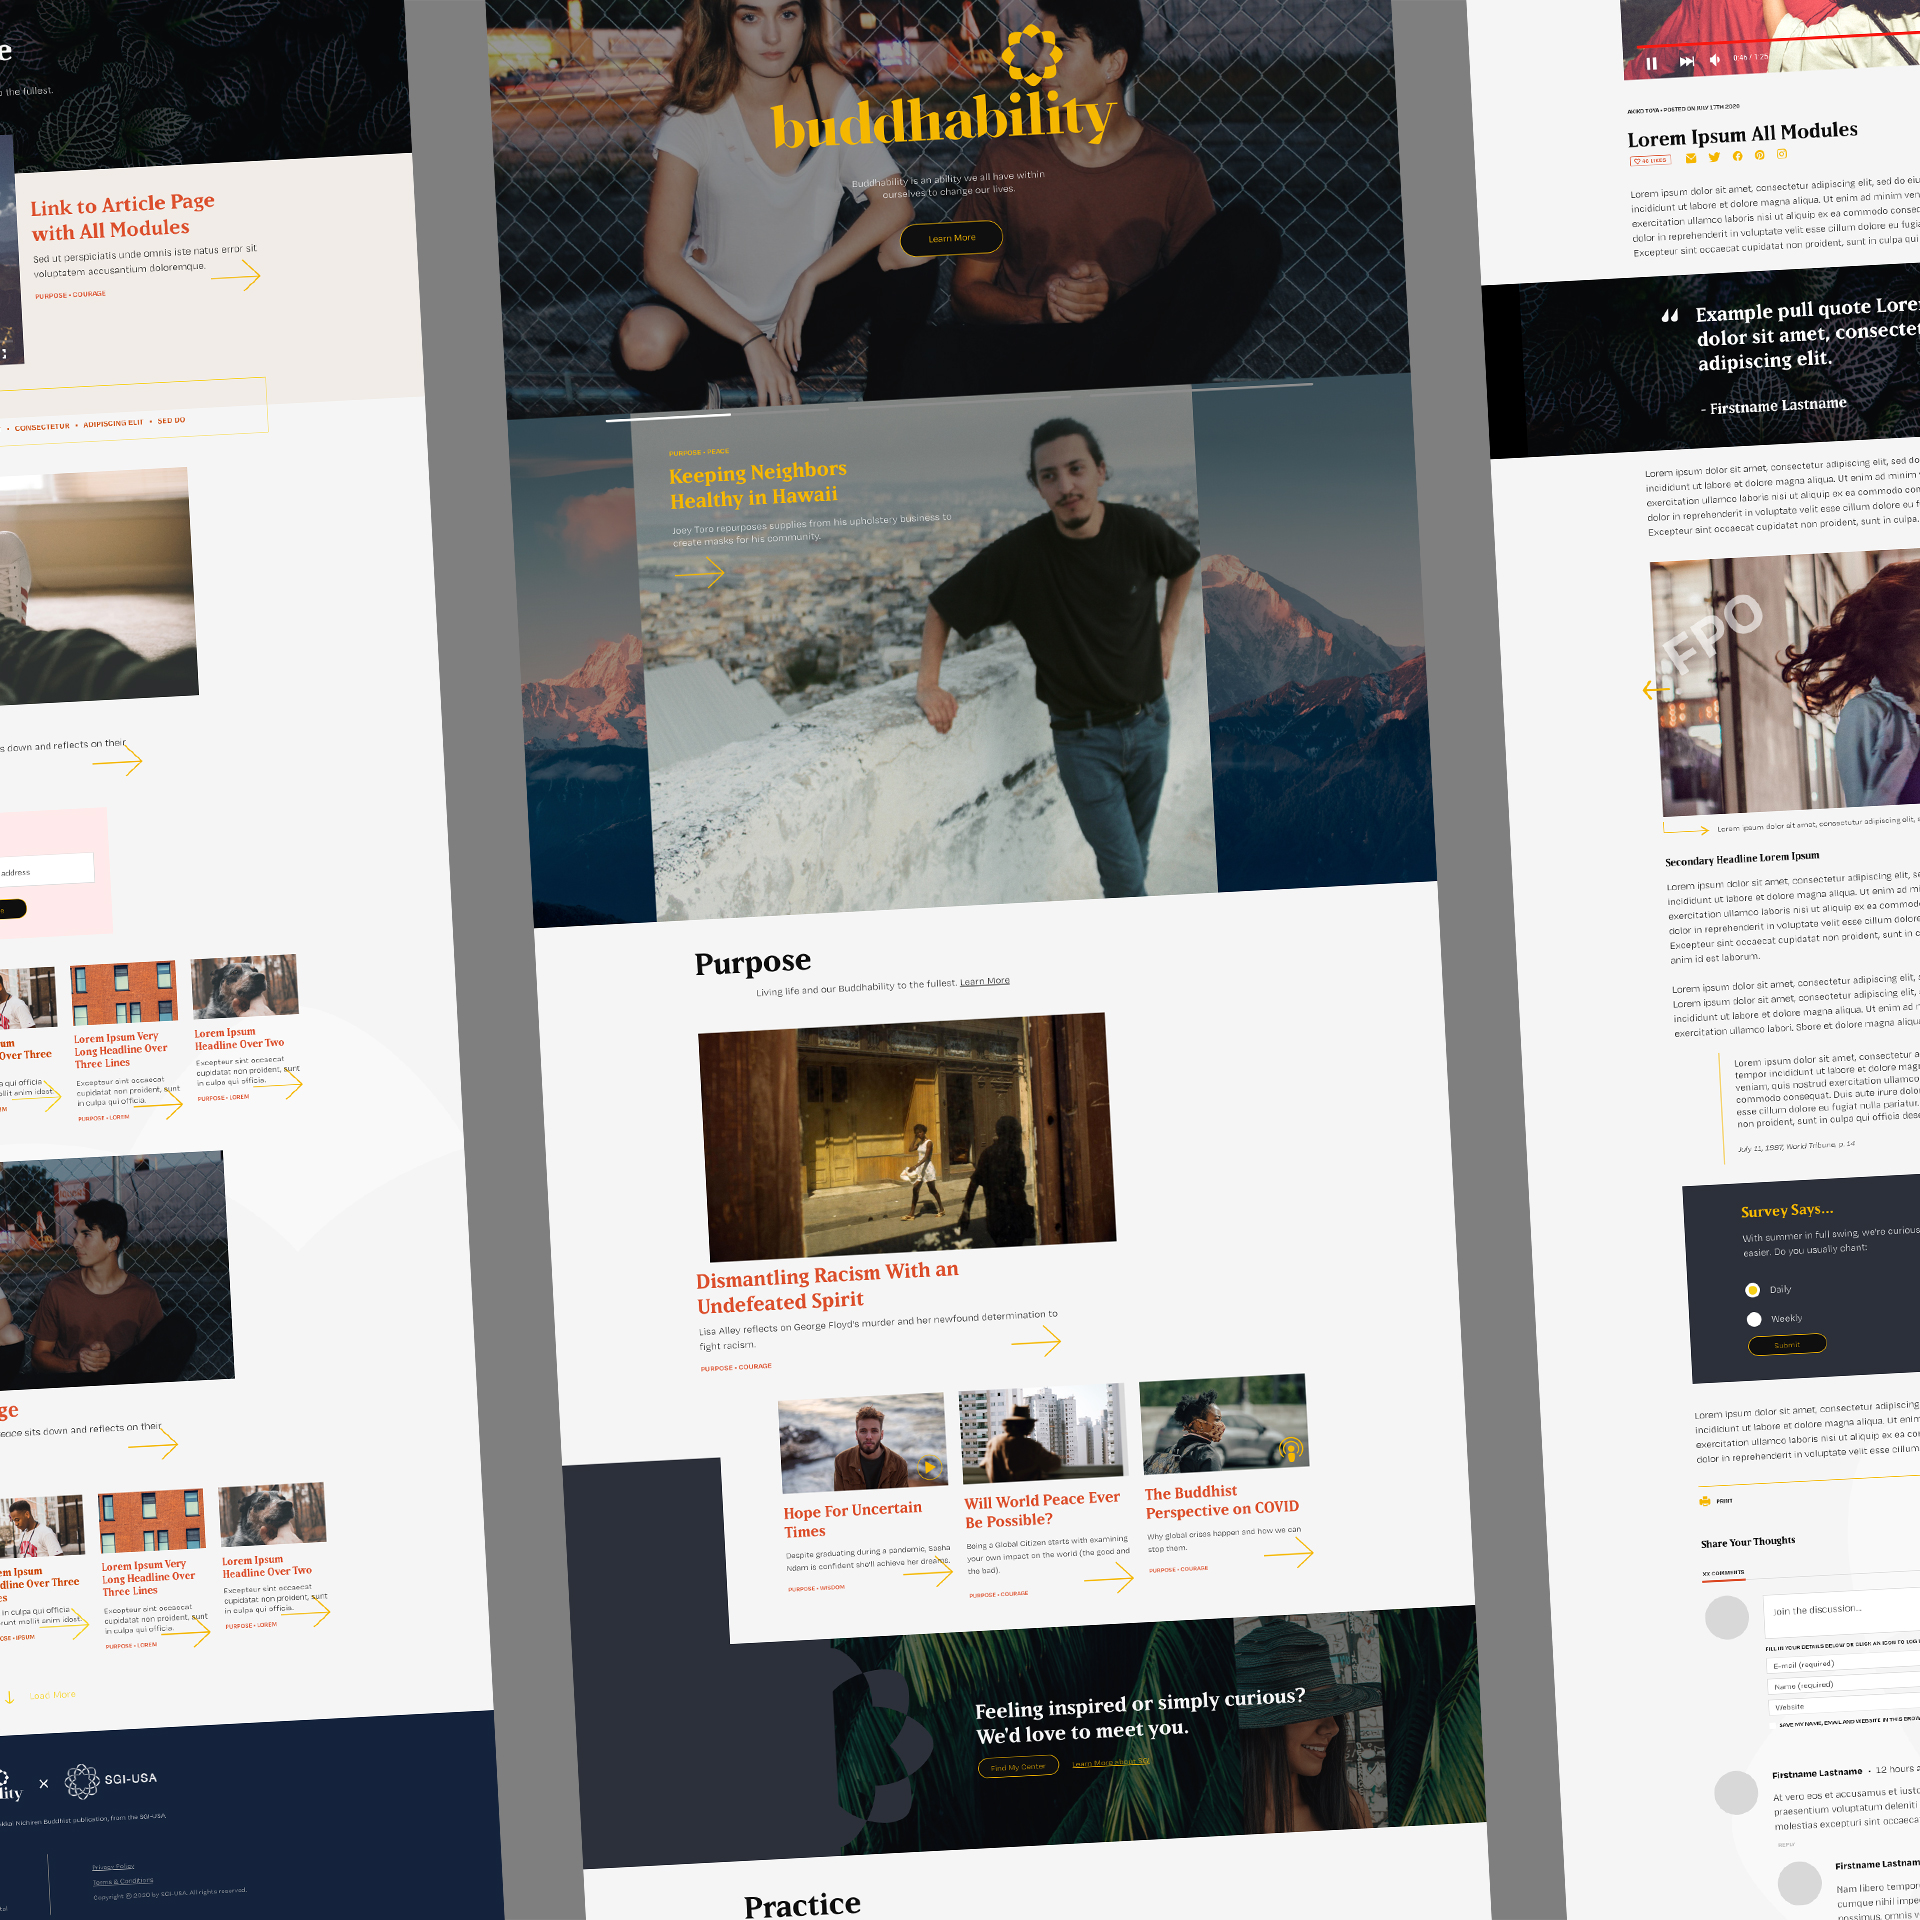Click the SGI-USA footer logo
The image size is (1920, 1920).
click(x=111, y=1781)
